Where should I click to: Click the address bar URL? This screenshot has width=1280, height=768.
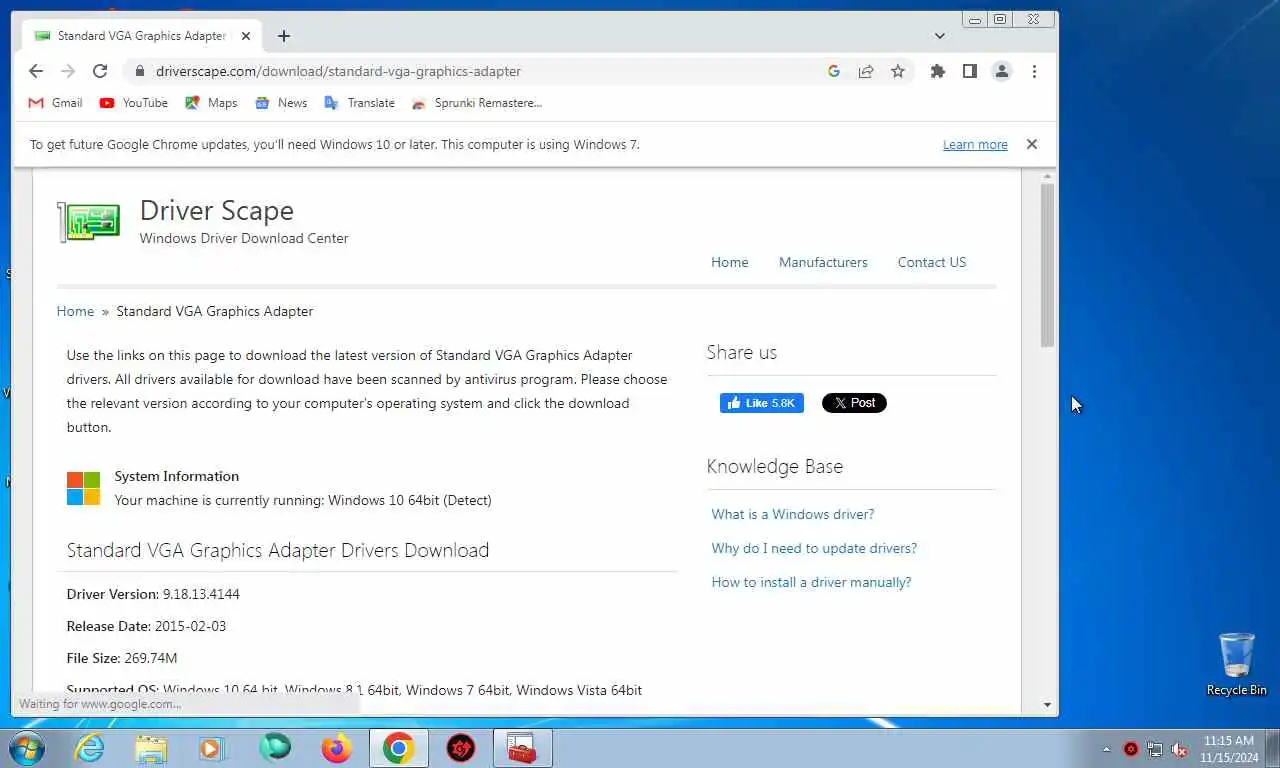338,71
